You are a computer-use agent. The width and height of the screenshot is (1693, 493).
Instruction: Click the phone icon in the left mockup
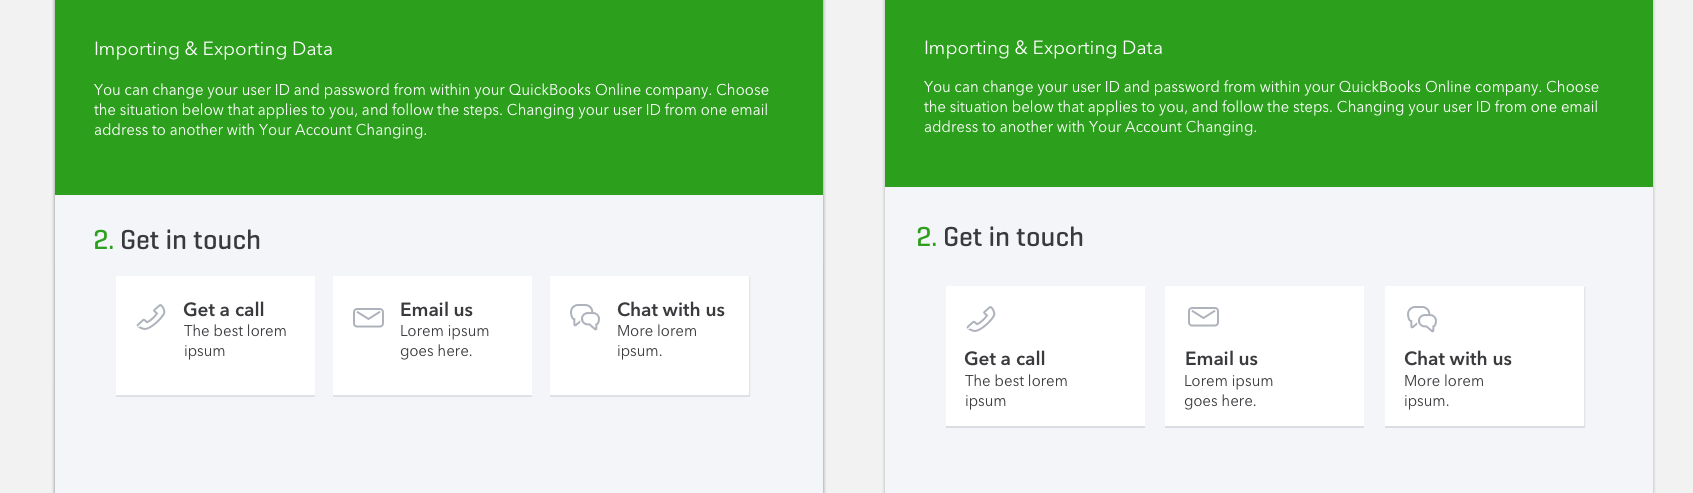tap(151, 318)
